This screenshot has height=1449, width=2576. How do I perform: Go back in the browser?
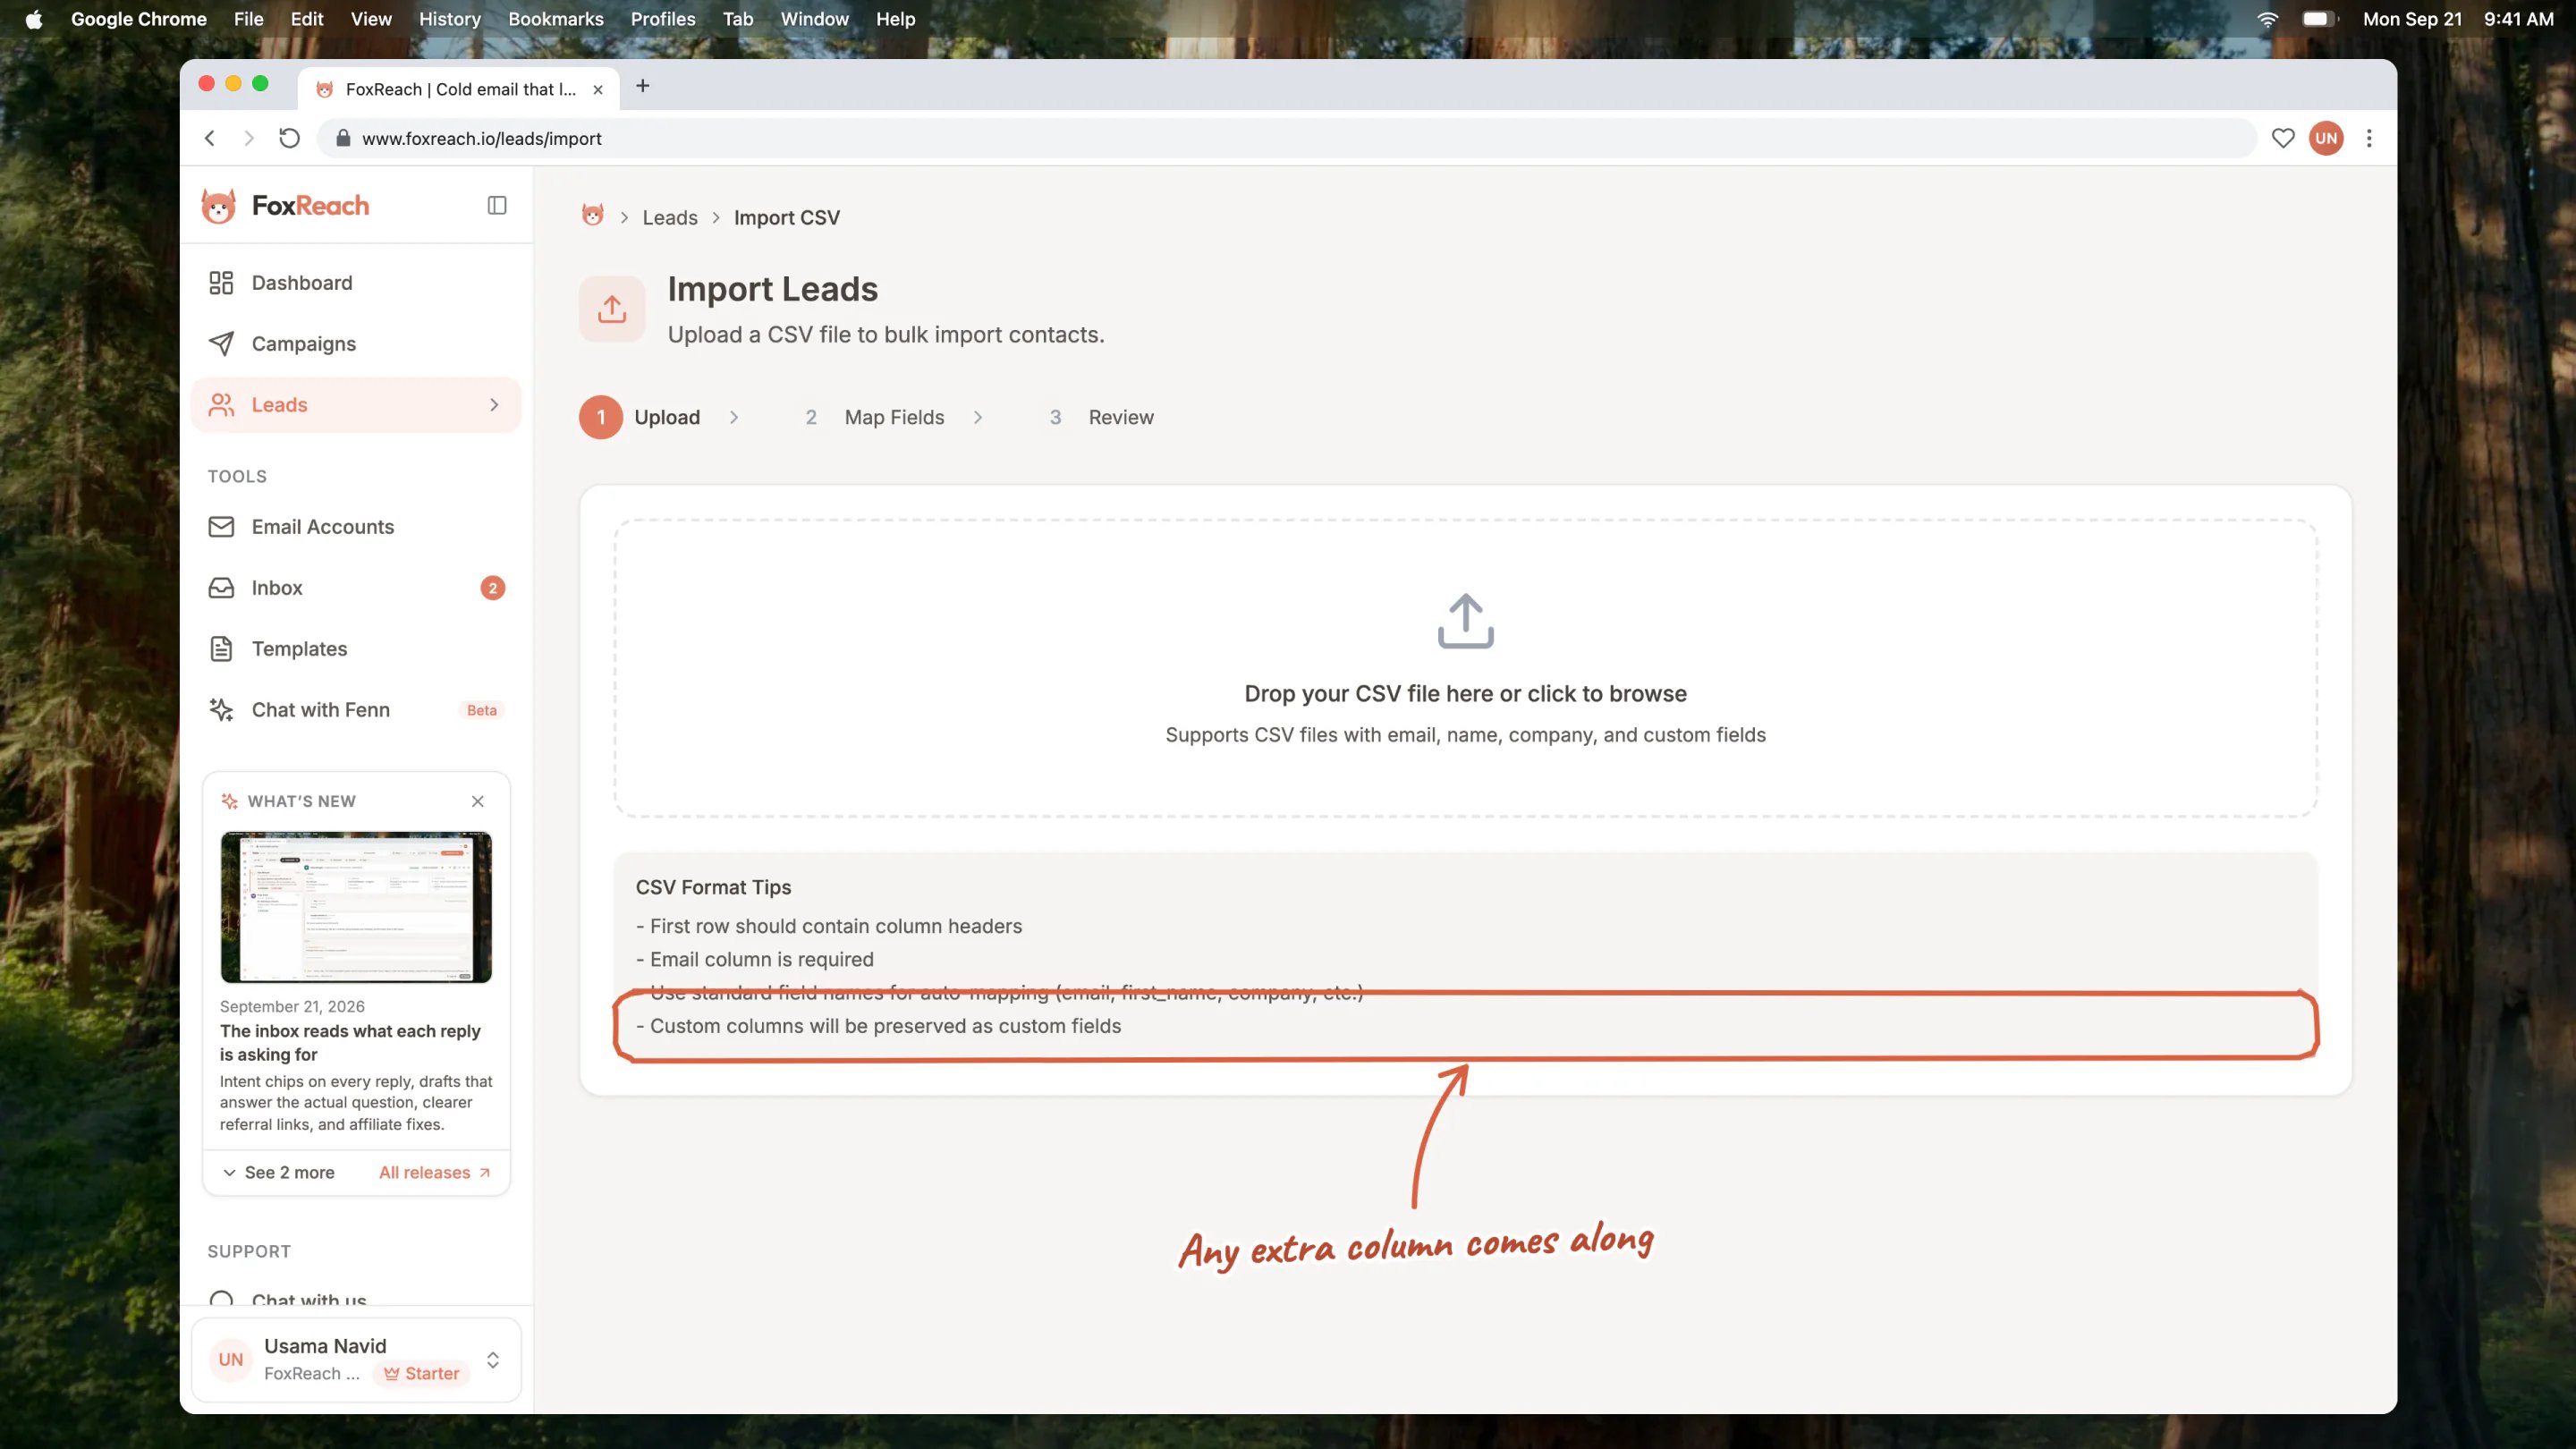210,138
